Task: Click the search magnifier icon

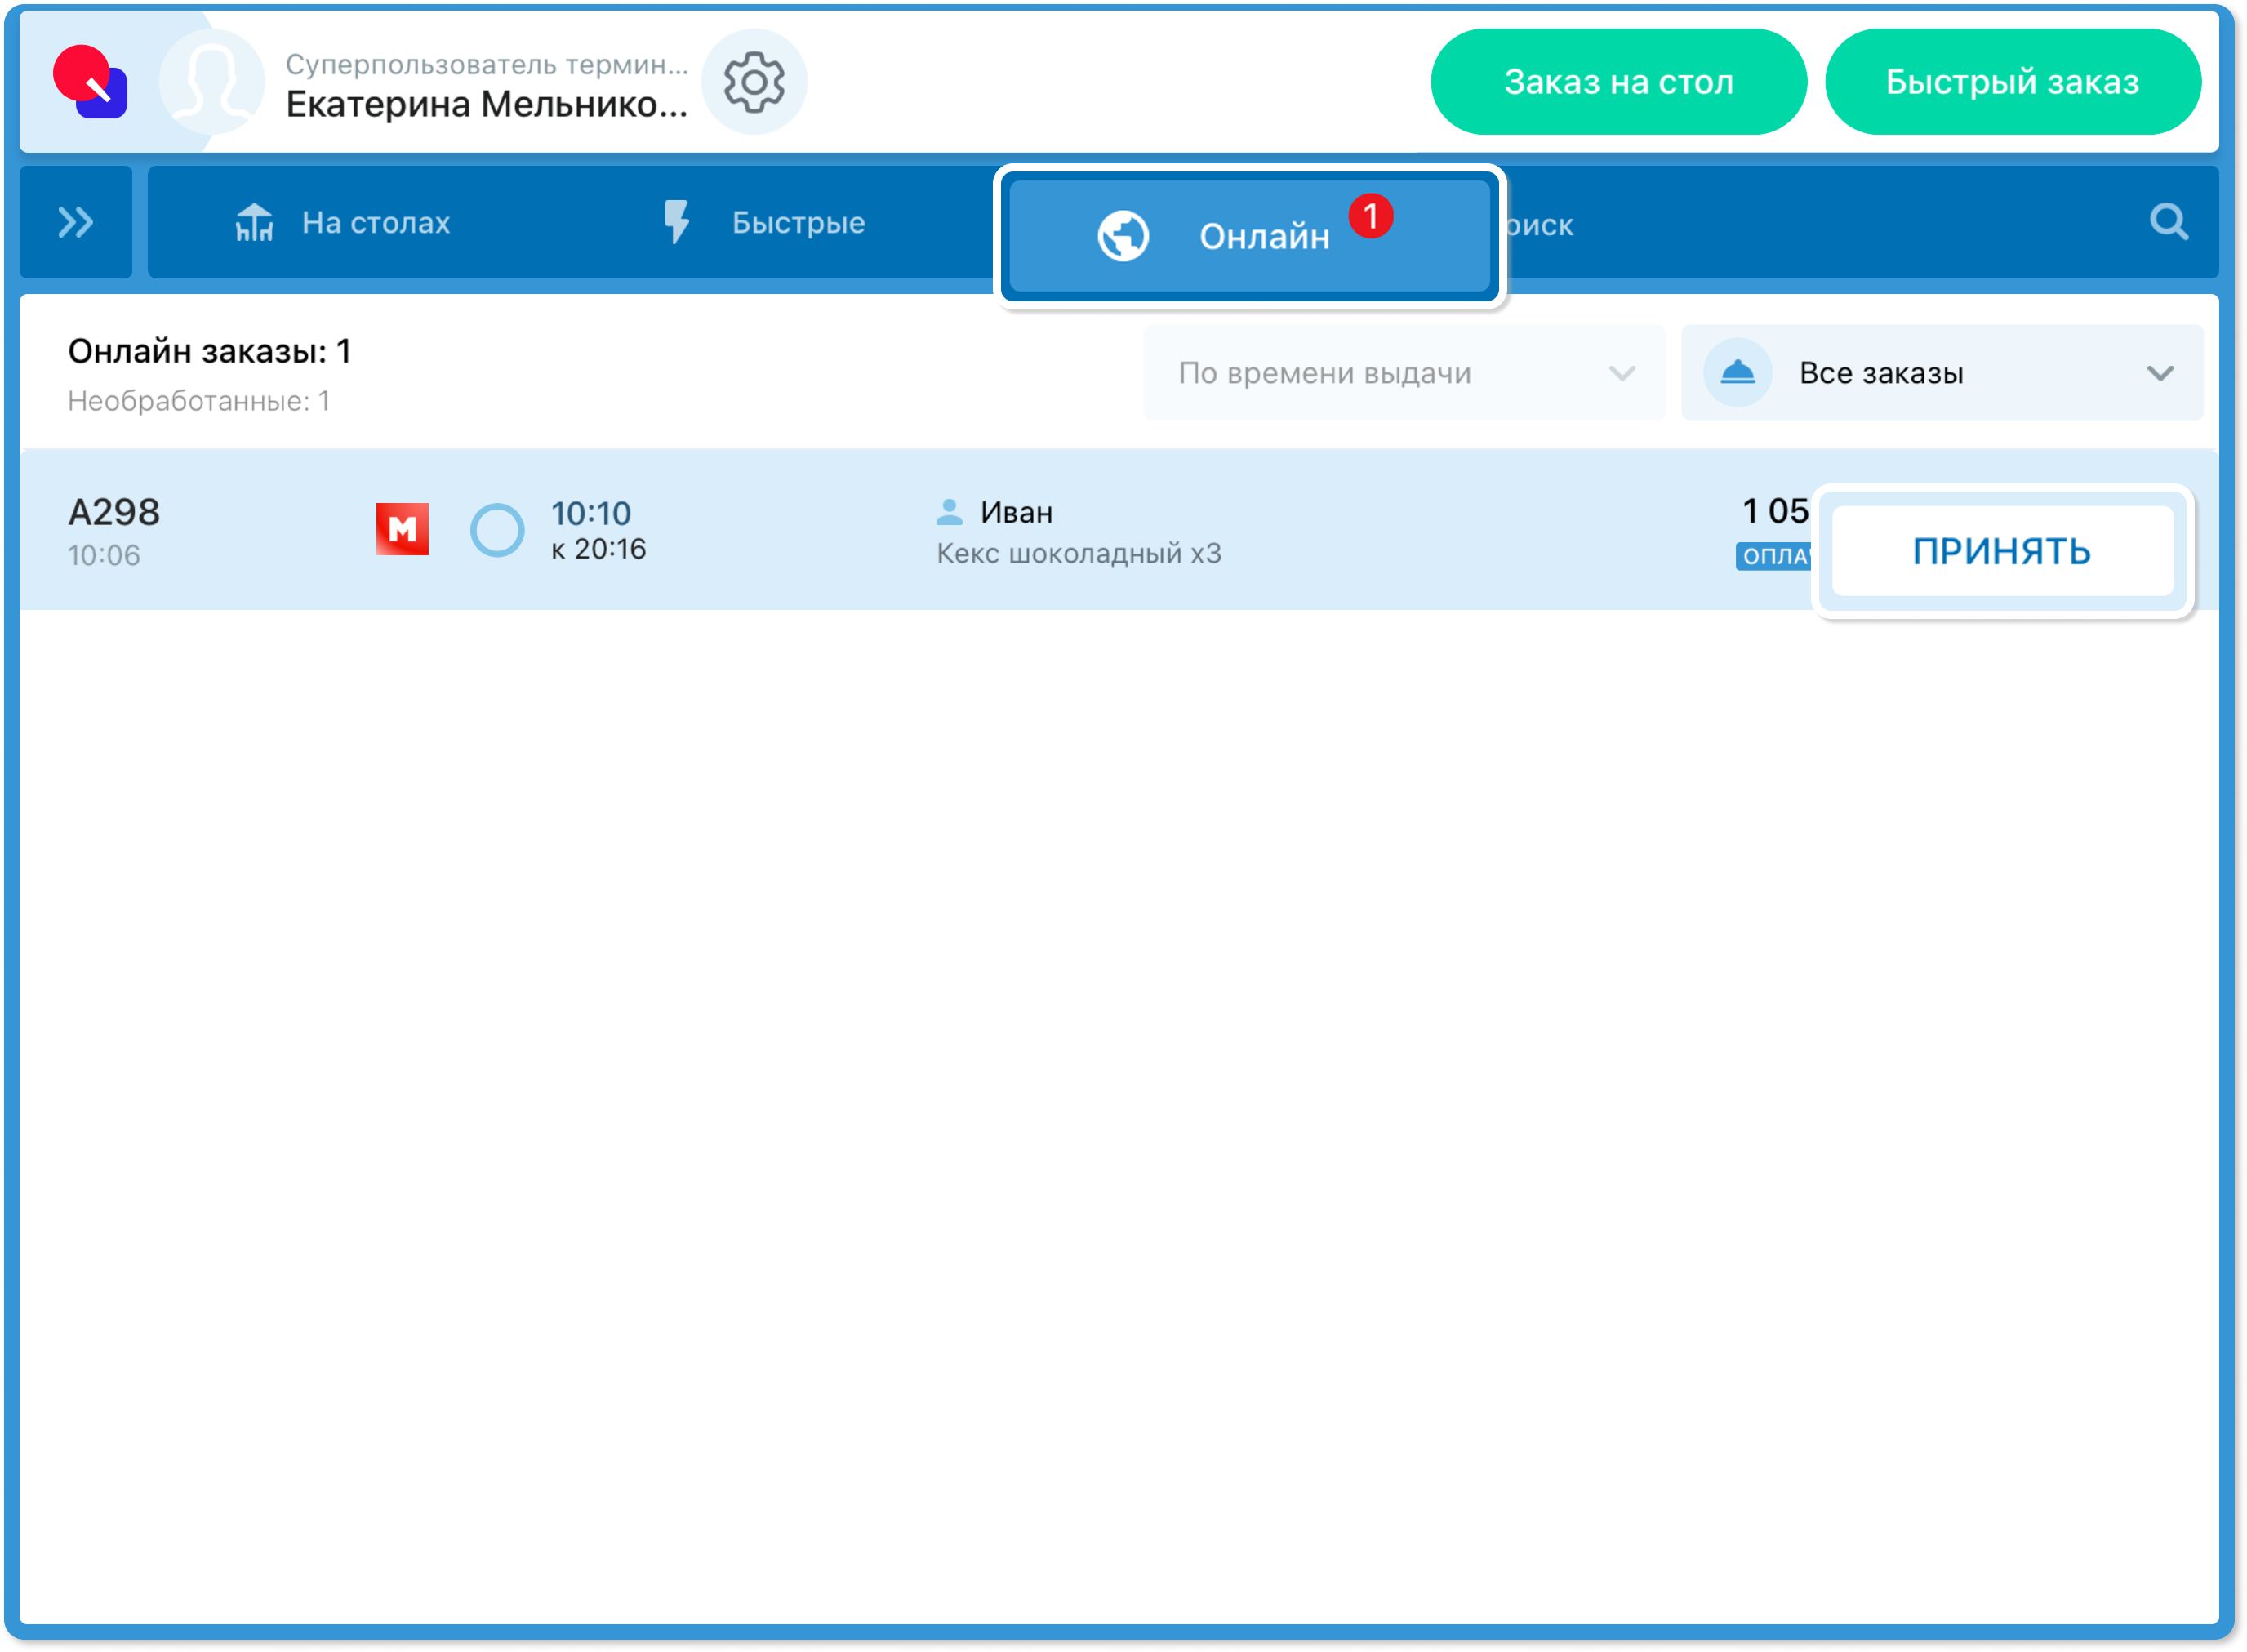Action: point(2168,222)
